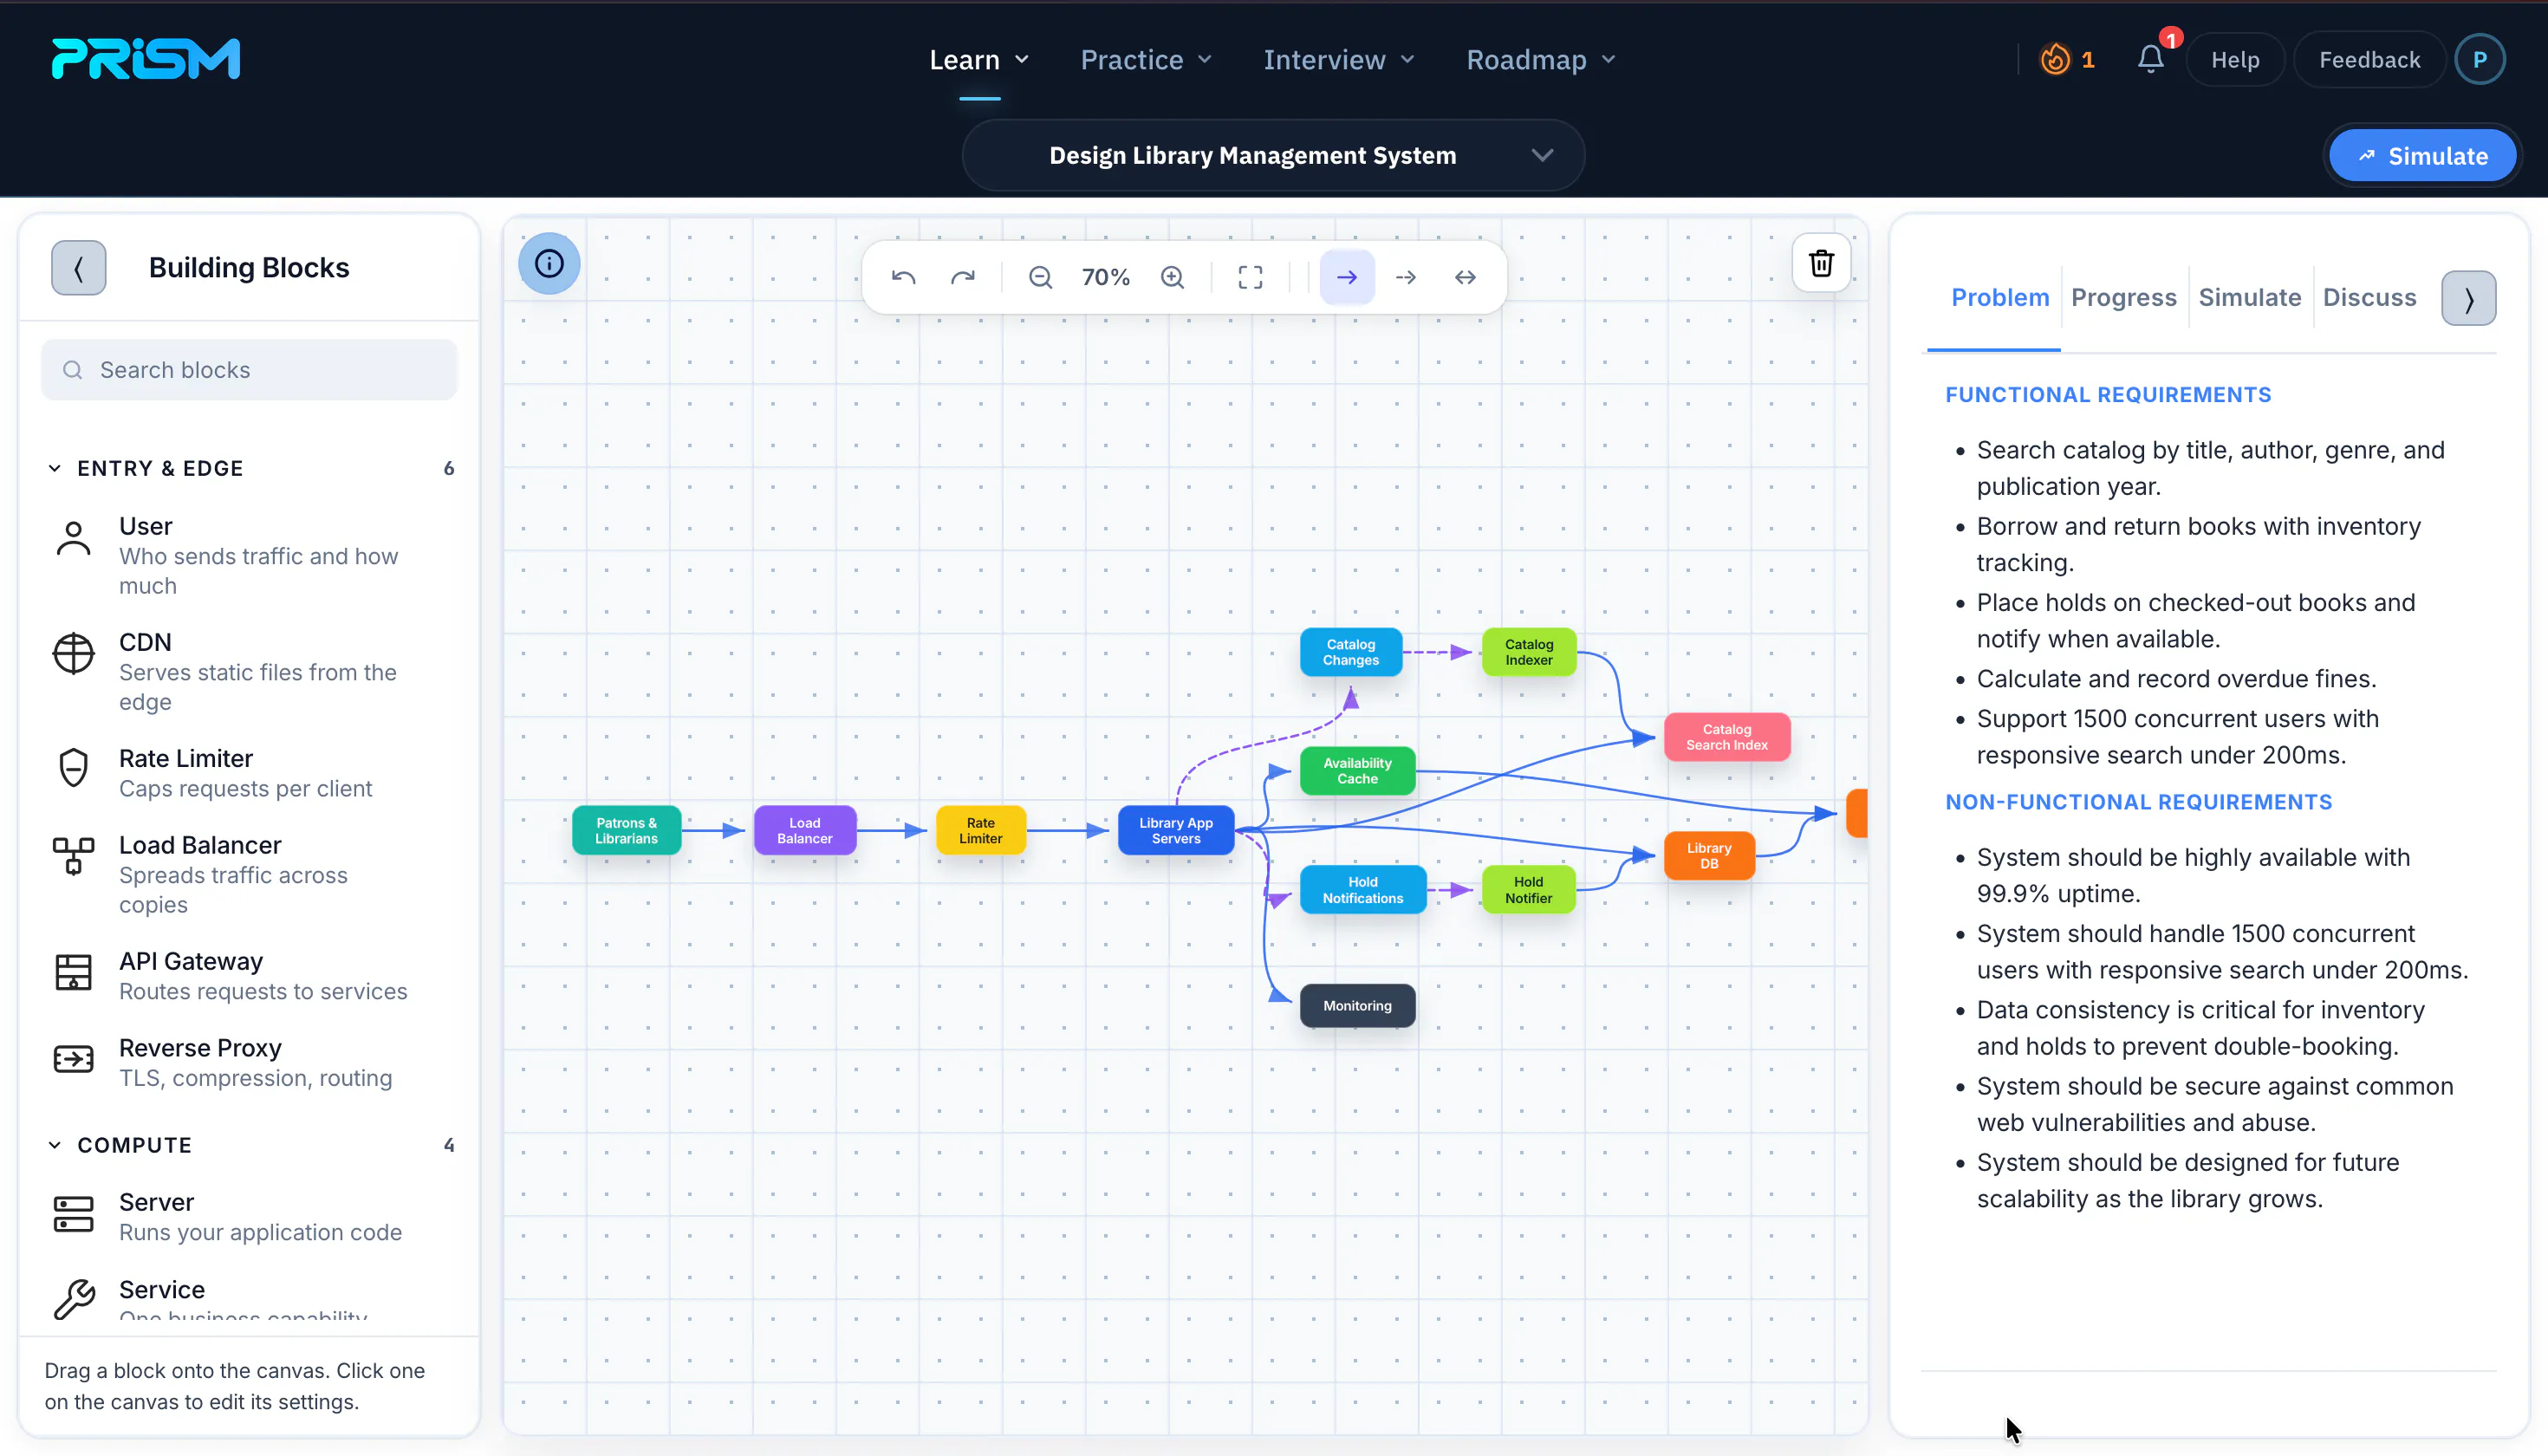Collapse the ENTRY & EDGE section

(x=54, y=469)
